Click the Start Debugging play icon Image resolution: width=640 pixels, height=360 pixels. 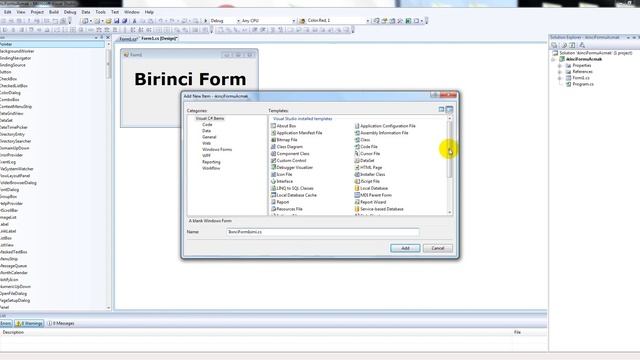click(205, 21)
